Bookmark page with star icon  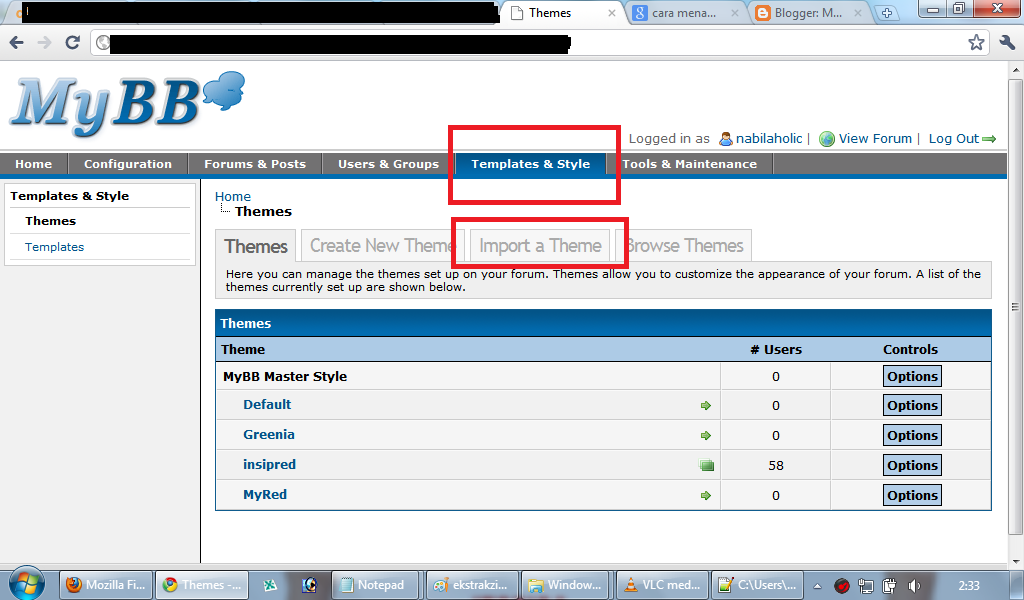[976, 43]
